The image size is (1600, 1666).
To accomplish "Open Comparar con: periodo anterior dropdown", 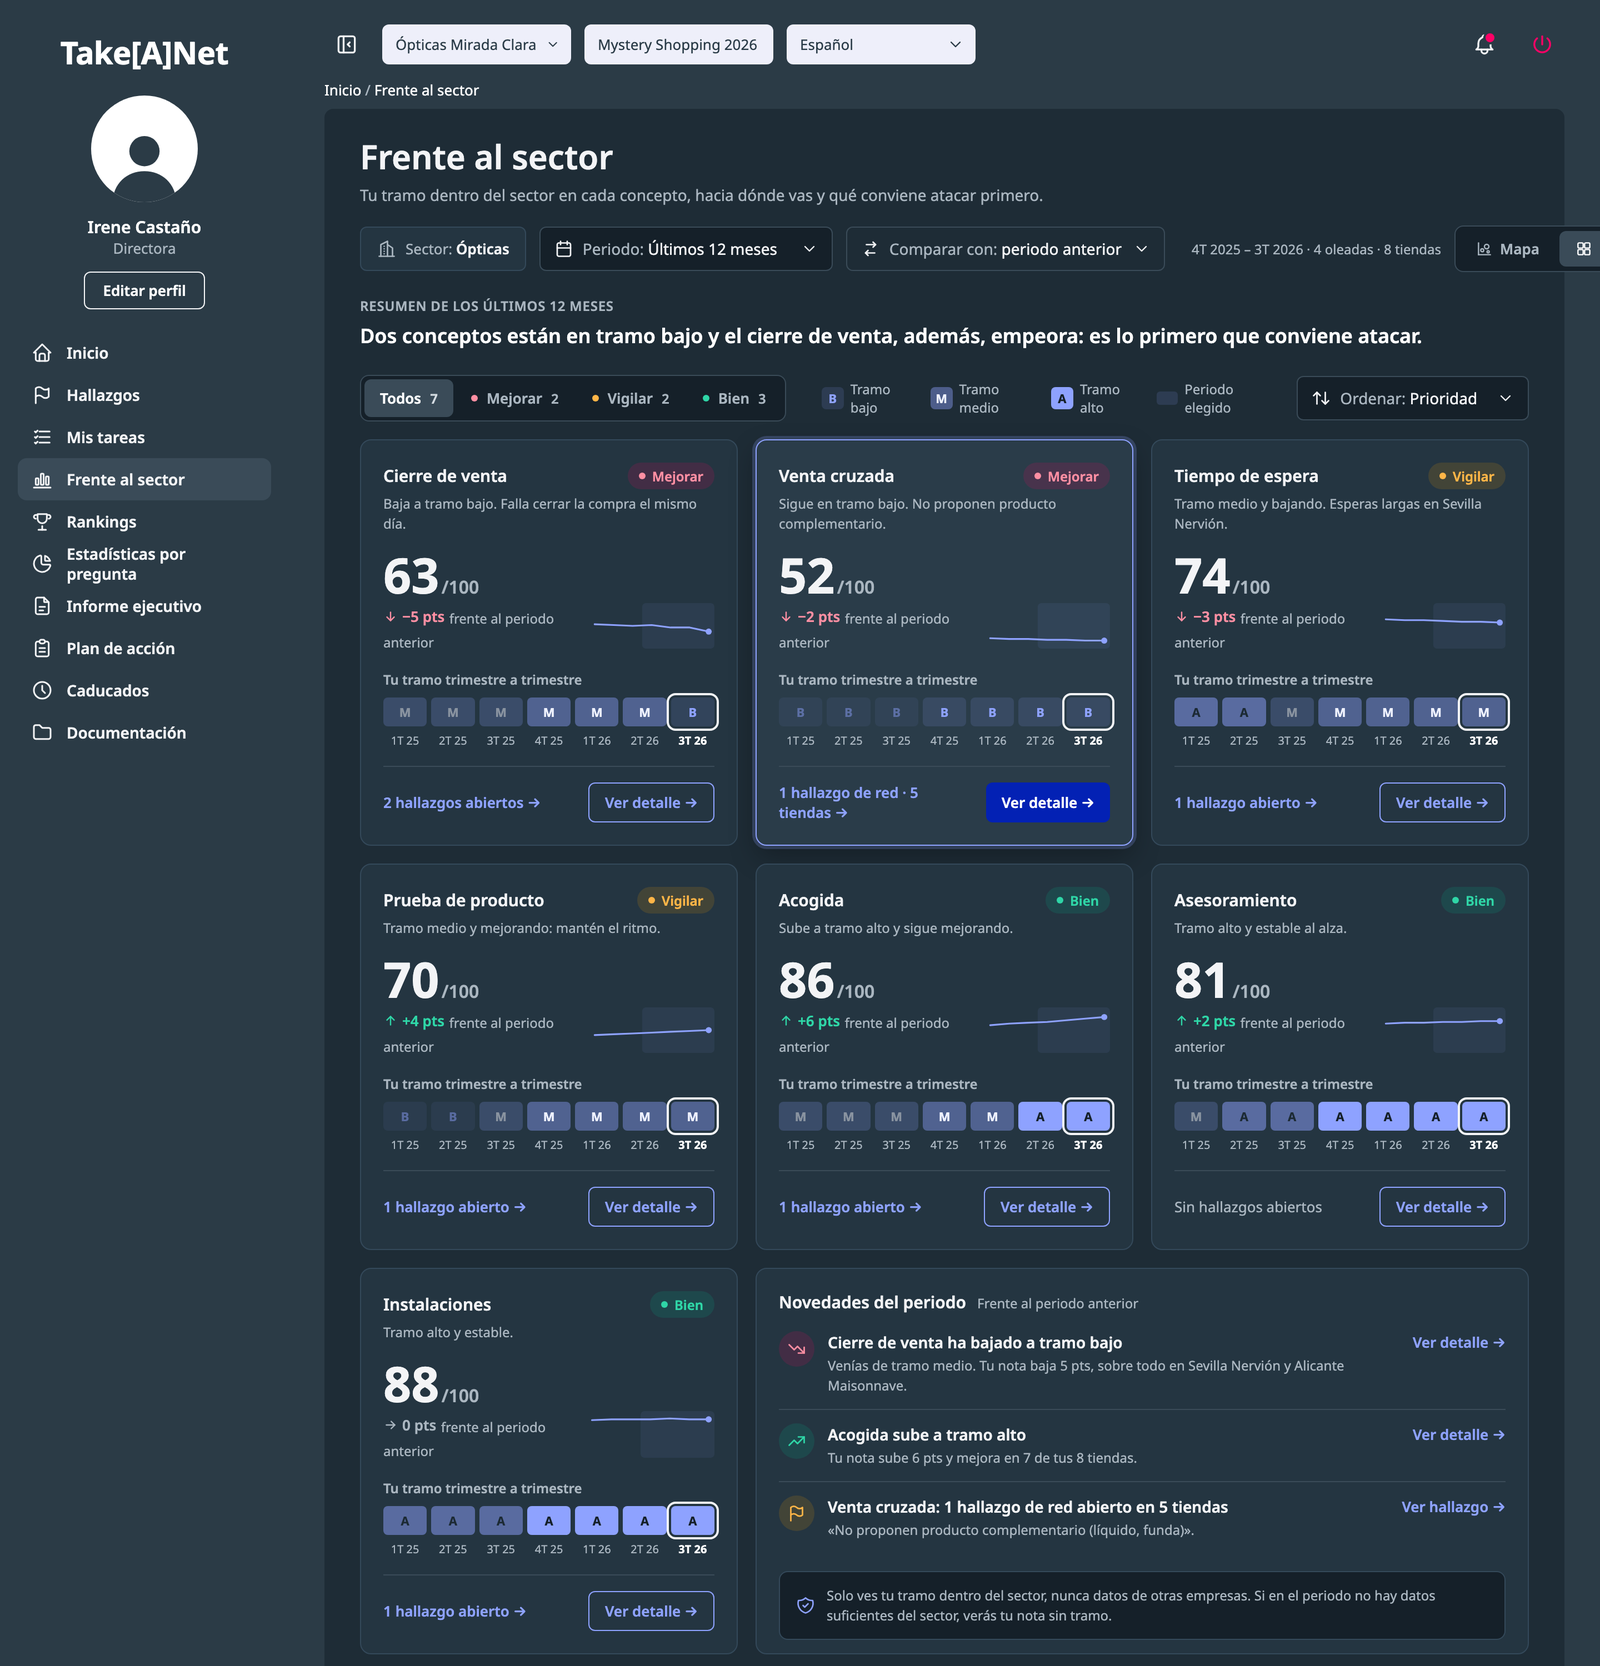I will pos(1005,249).
